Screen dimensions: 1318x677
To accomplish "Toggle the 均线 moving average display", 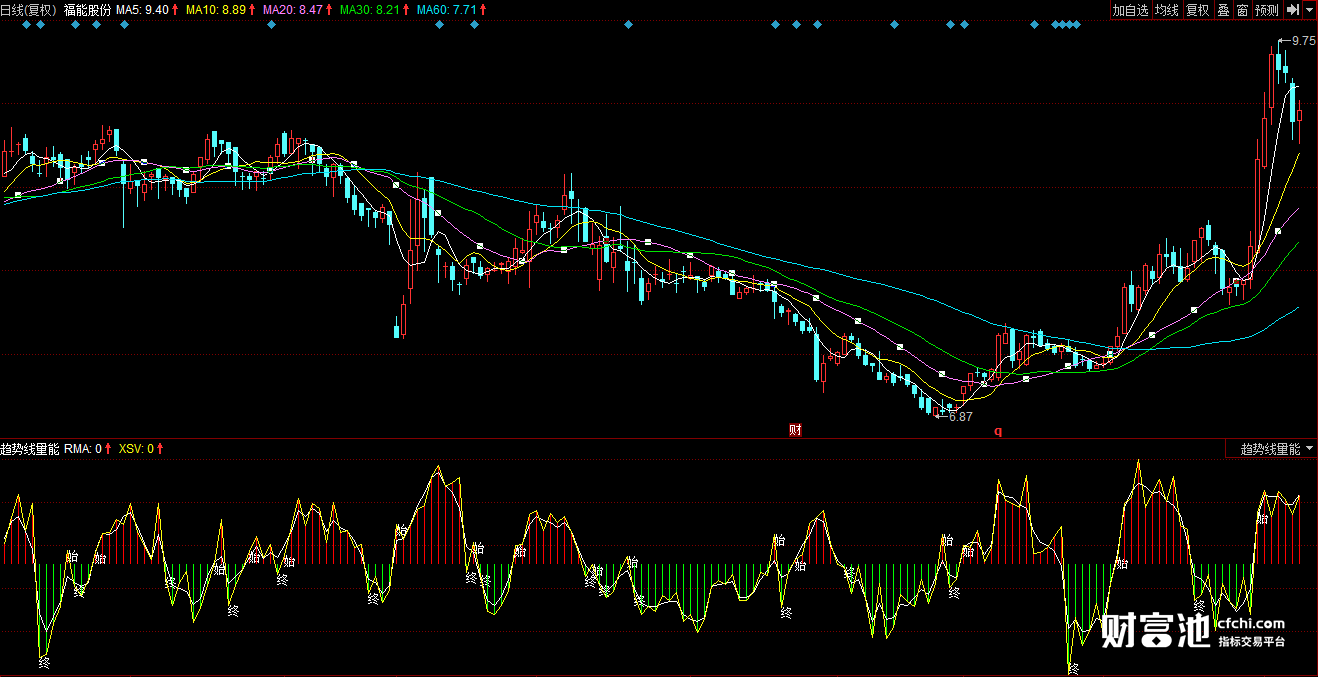I will pos(1166,10).
